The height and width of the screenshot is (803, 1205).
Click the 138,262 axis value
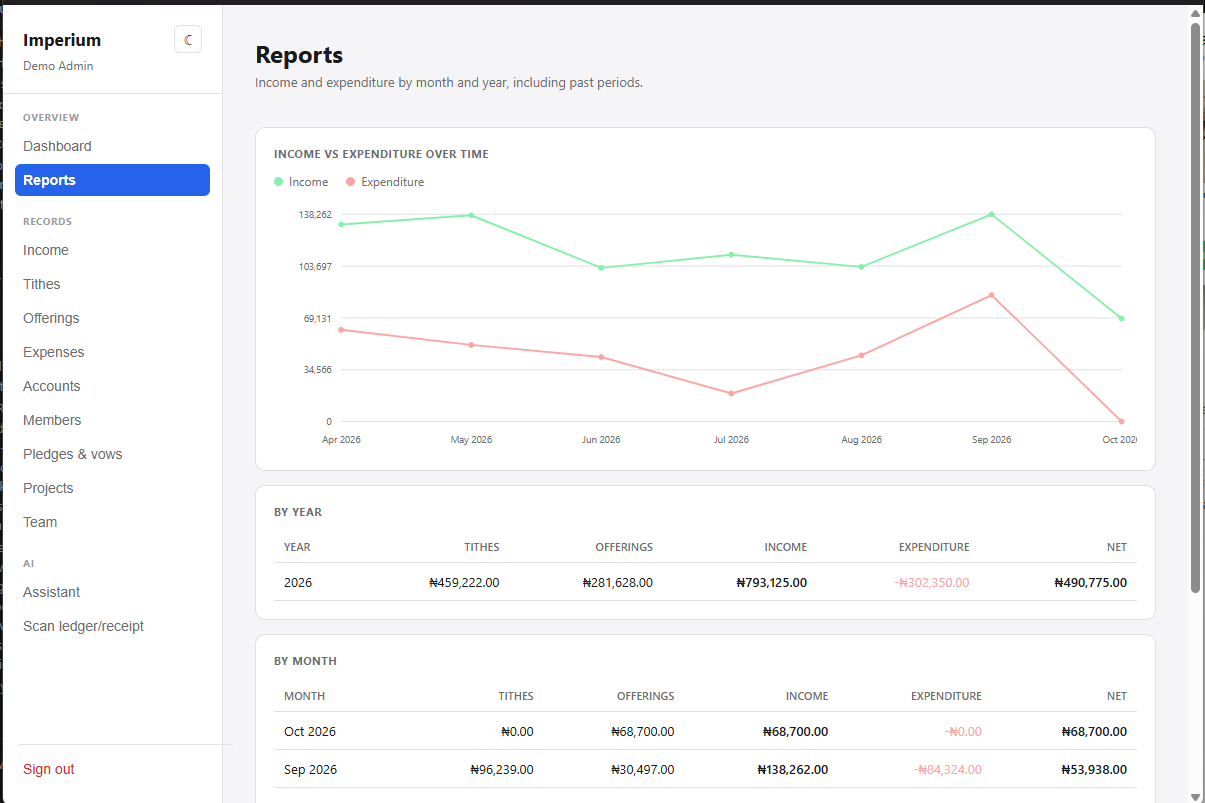pos(315,214)
